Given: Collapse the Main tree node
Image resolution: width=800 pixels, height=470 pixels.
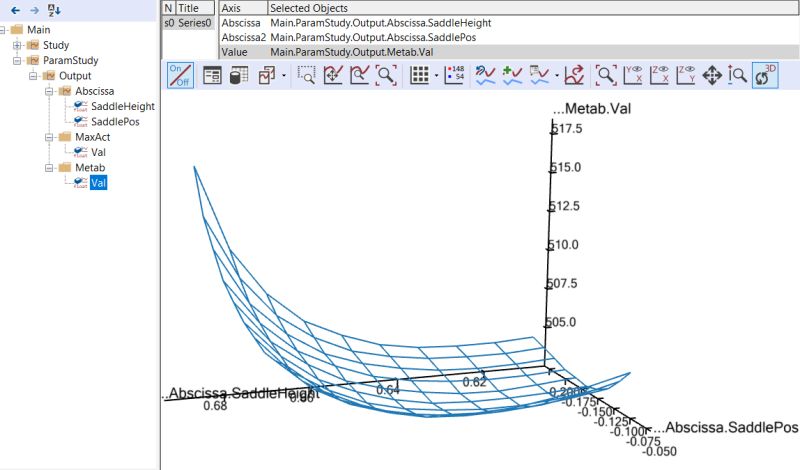Looking at the screenshot, I should pos(2,30).
